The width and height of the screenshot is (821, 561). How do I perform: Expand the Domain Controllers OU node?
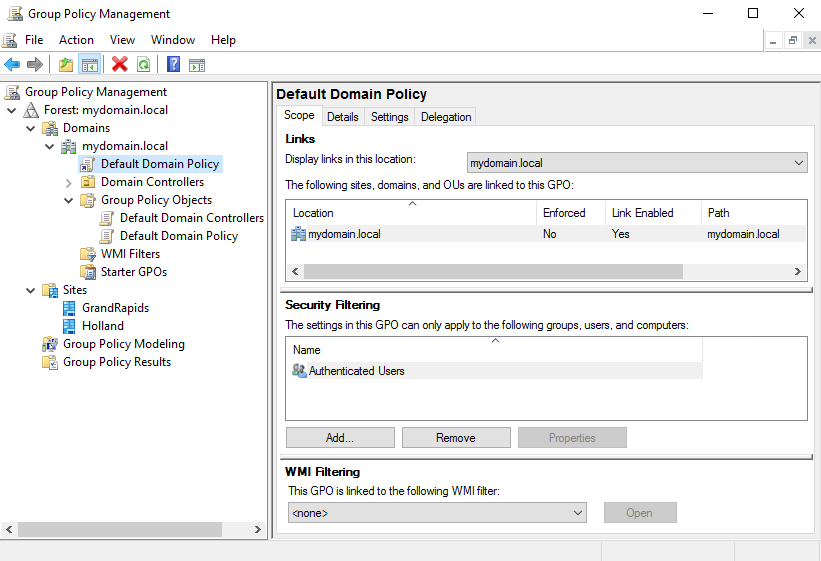(69, 182)
